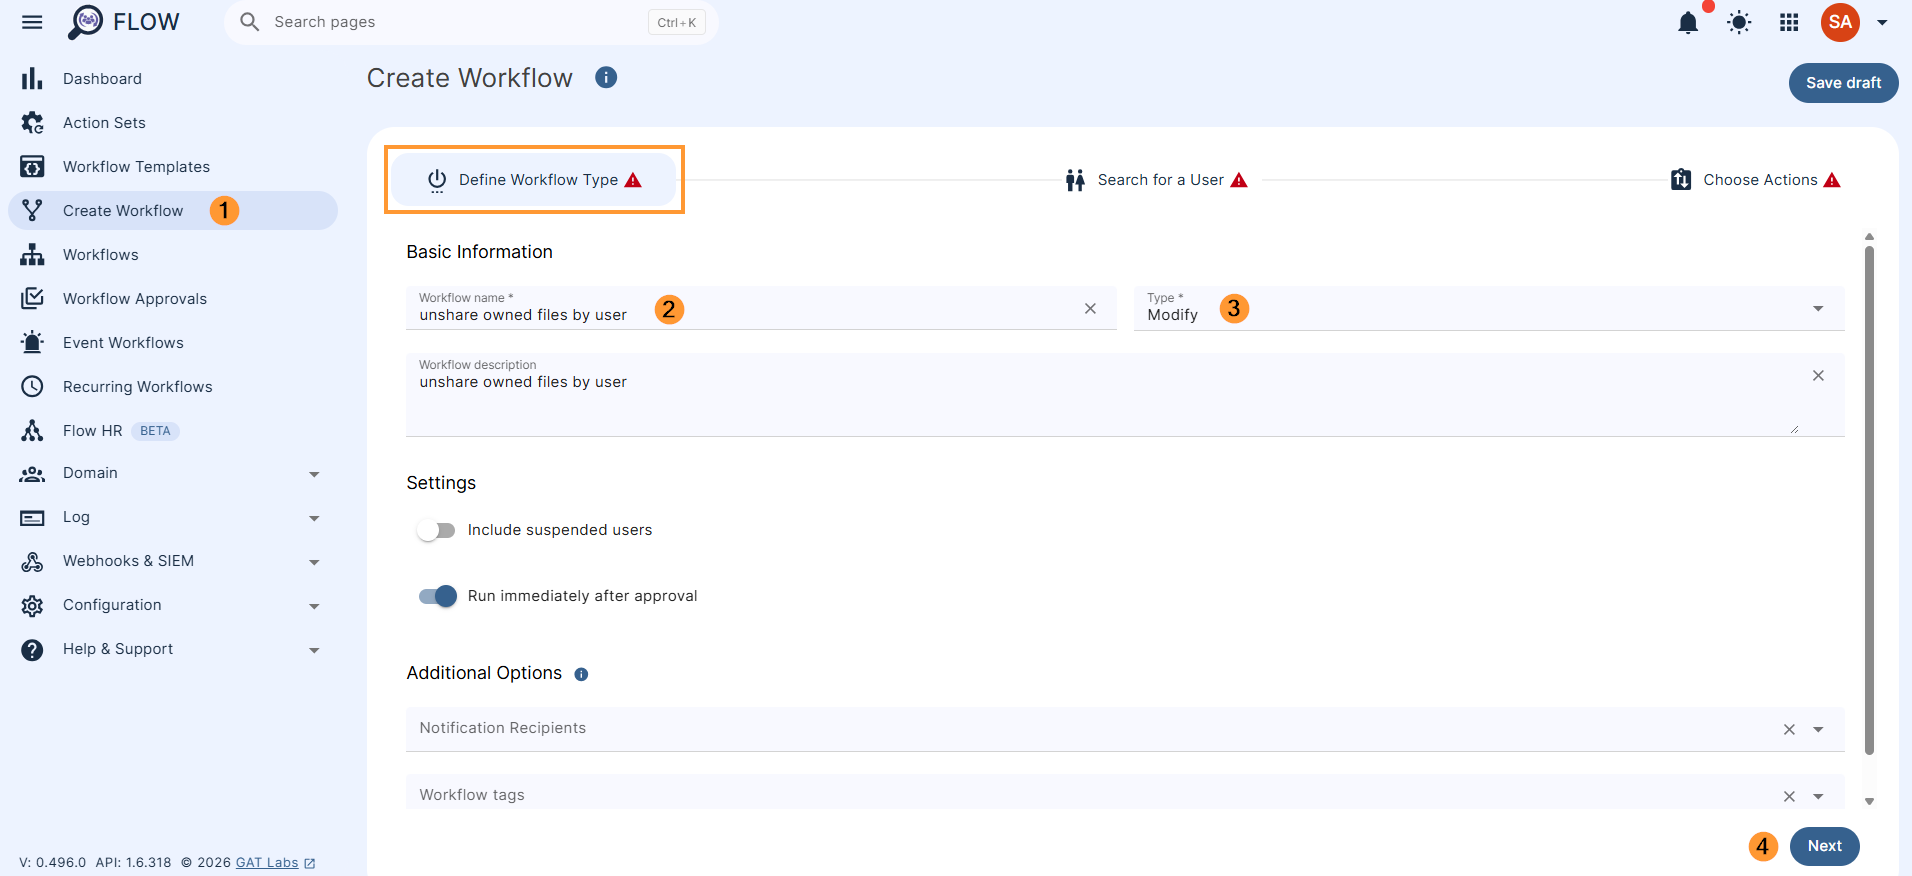Go to Search for a User step
Viewport: 1912px width, 876px height.
point(1156,180)
